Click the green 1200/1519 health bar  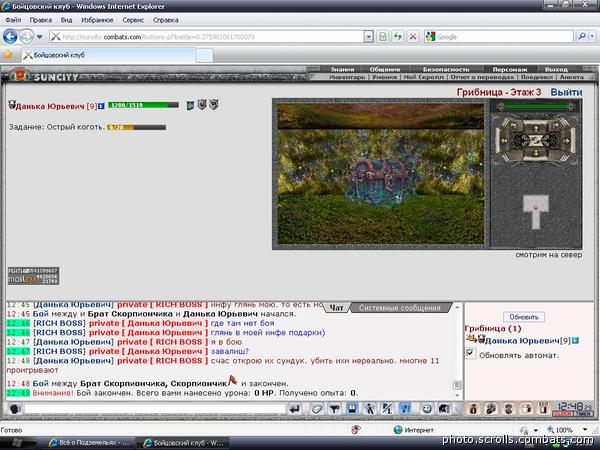(x=143, y=105)
